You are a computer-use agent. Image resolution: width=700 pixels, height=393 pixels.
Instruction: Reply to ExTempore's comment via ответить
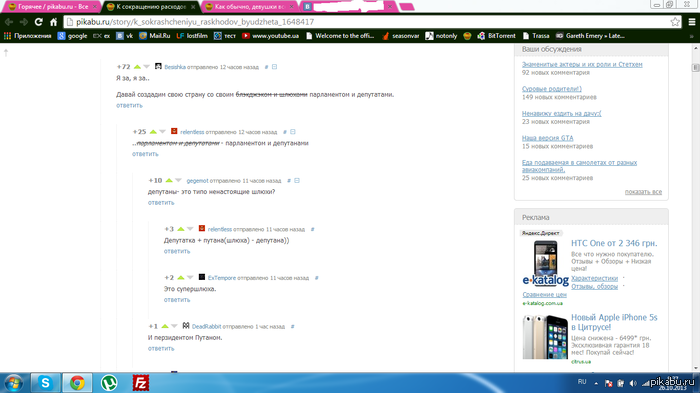(177, 300)
